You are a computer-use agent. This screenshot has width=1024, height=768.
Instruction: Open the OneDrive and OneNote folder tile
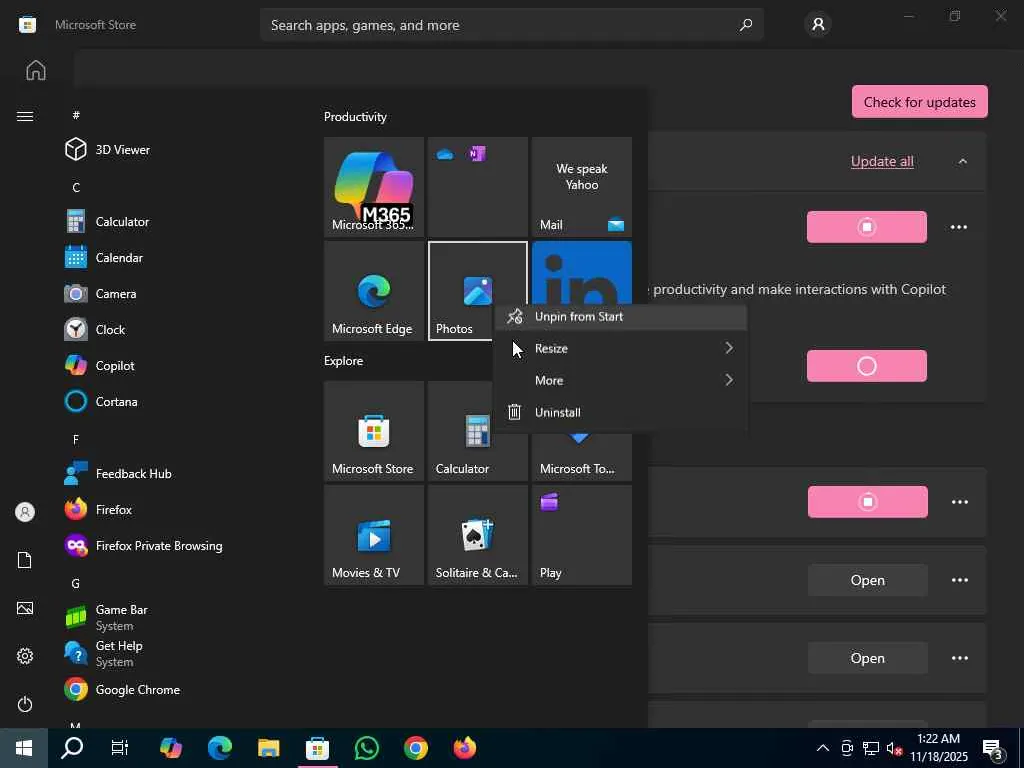477,187
